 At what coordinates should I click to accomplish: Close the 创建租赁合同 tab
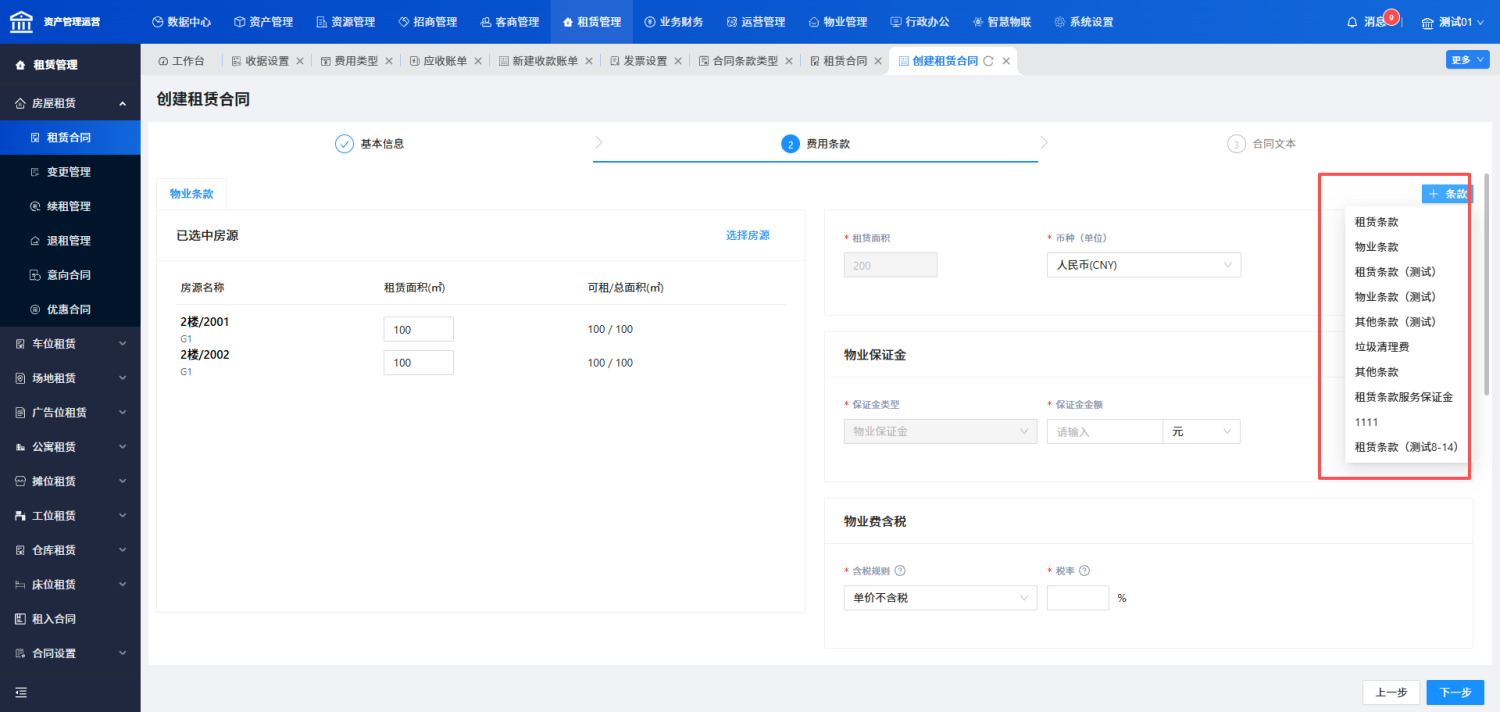point(1006,61)
